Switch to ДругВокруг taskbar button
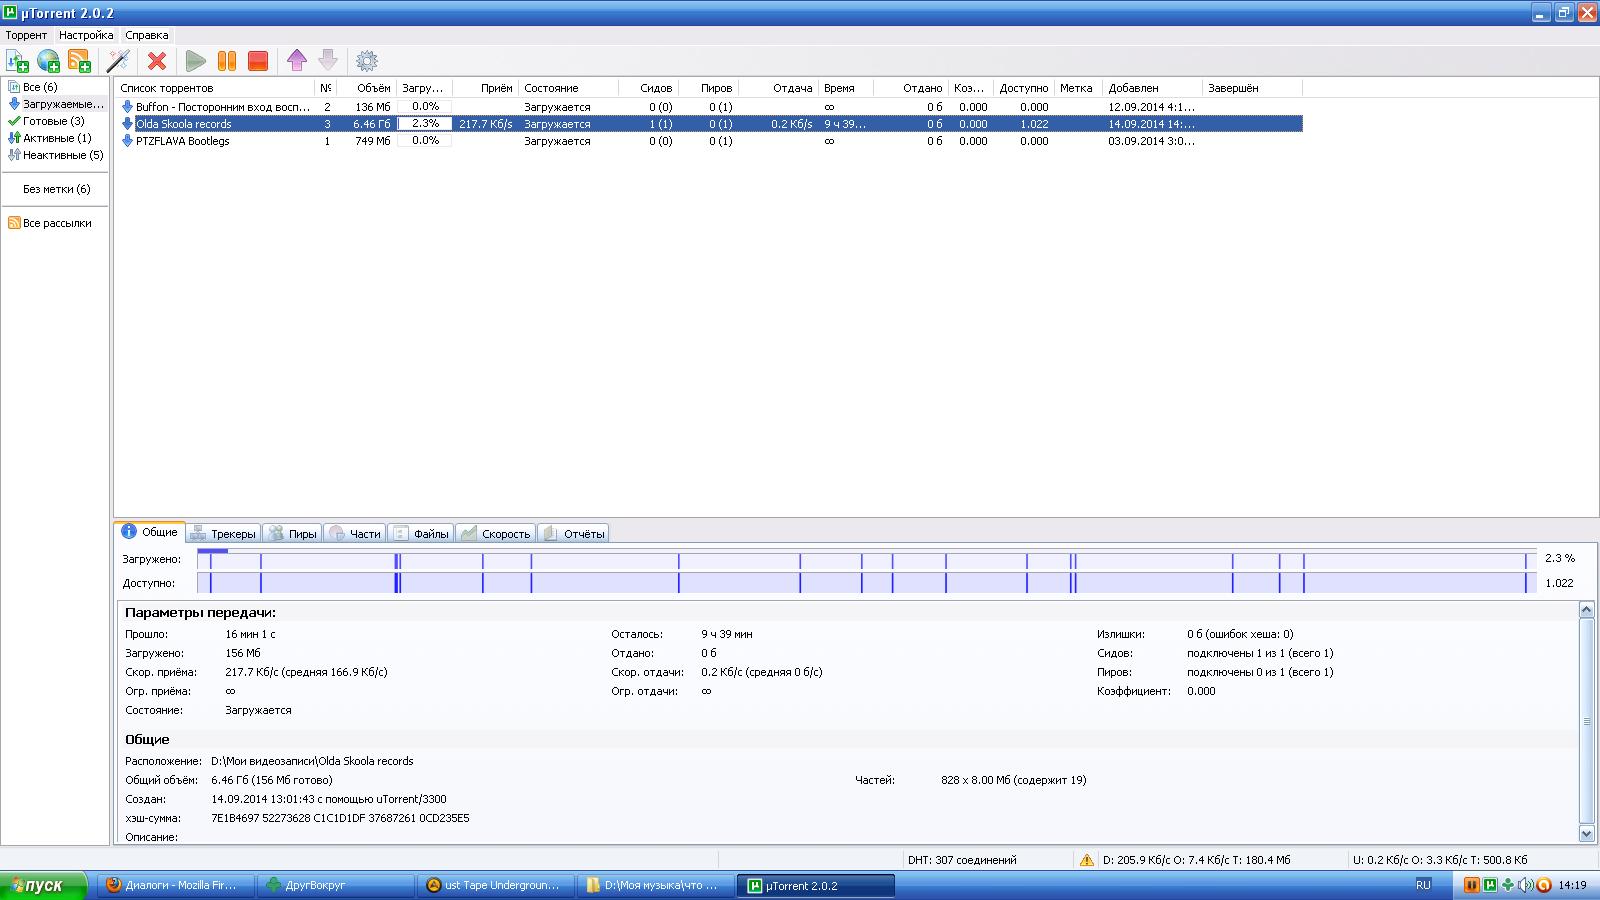 pos(336,885)
